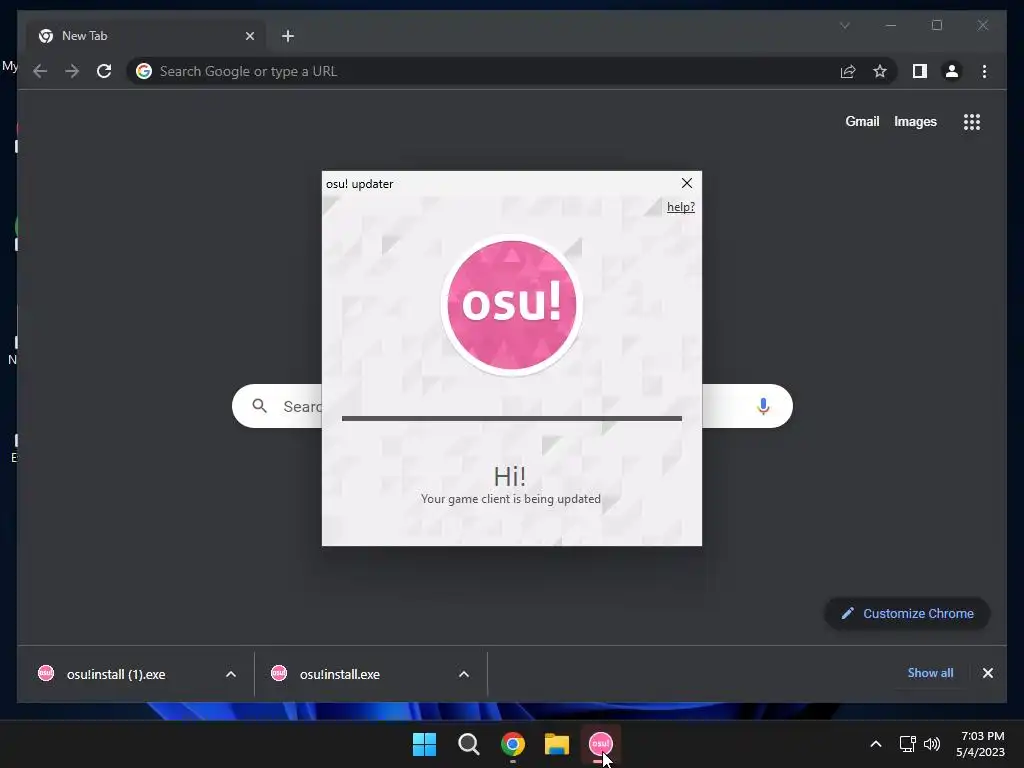The image size is (1024, 768).
Task: Select the New Tab browser tab
Action: point(145,36)
